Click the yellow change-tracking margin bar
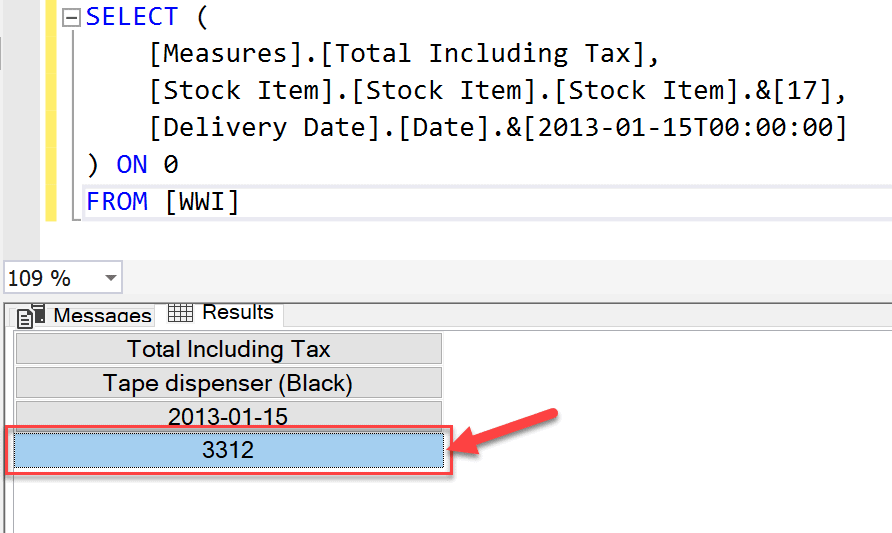The width and height of the screenshot is (892, 533). pyautogui.click(x=51, y=110)
